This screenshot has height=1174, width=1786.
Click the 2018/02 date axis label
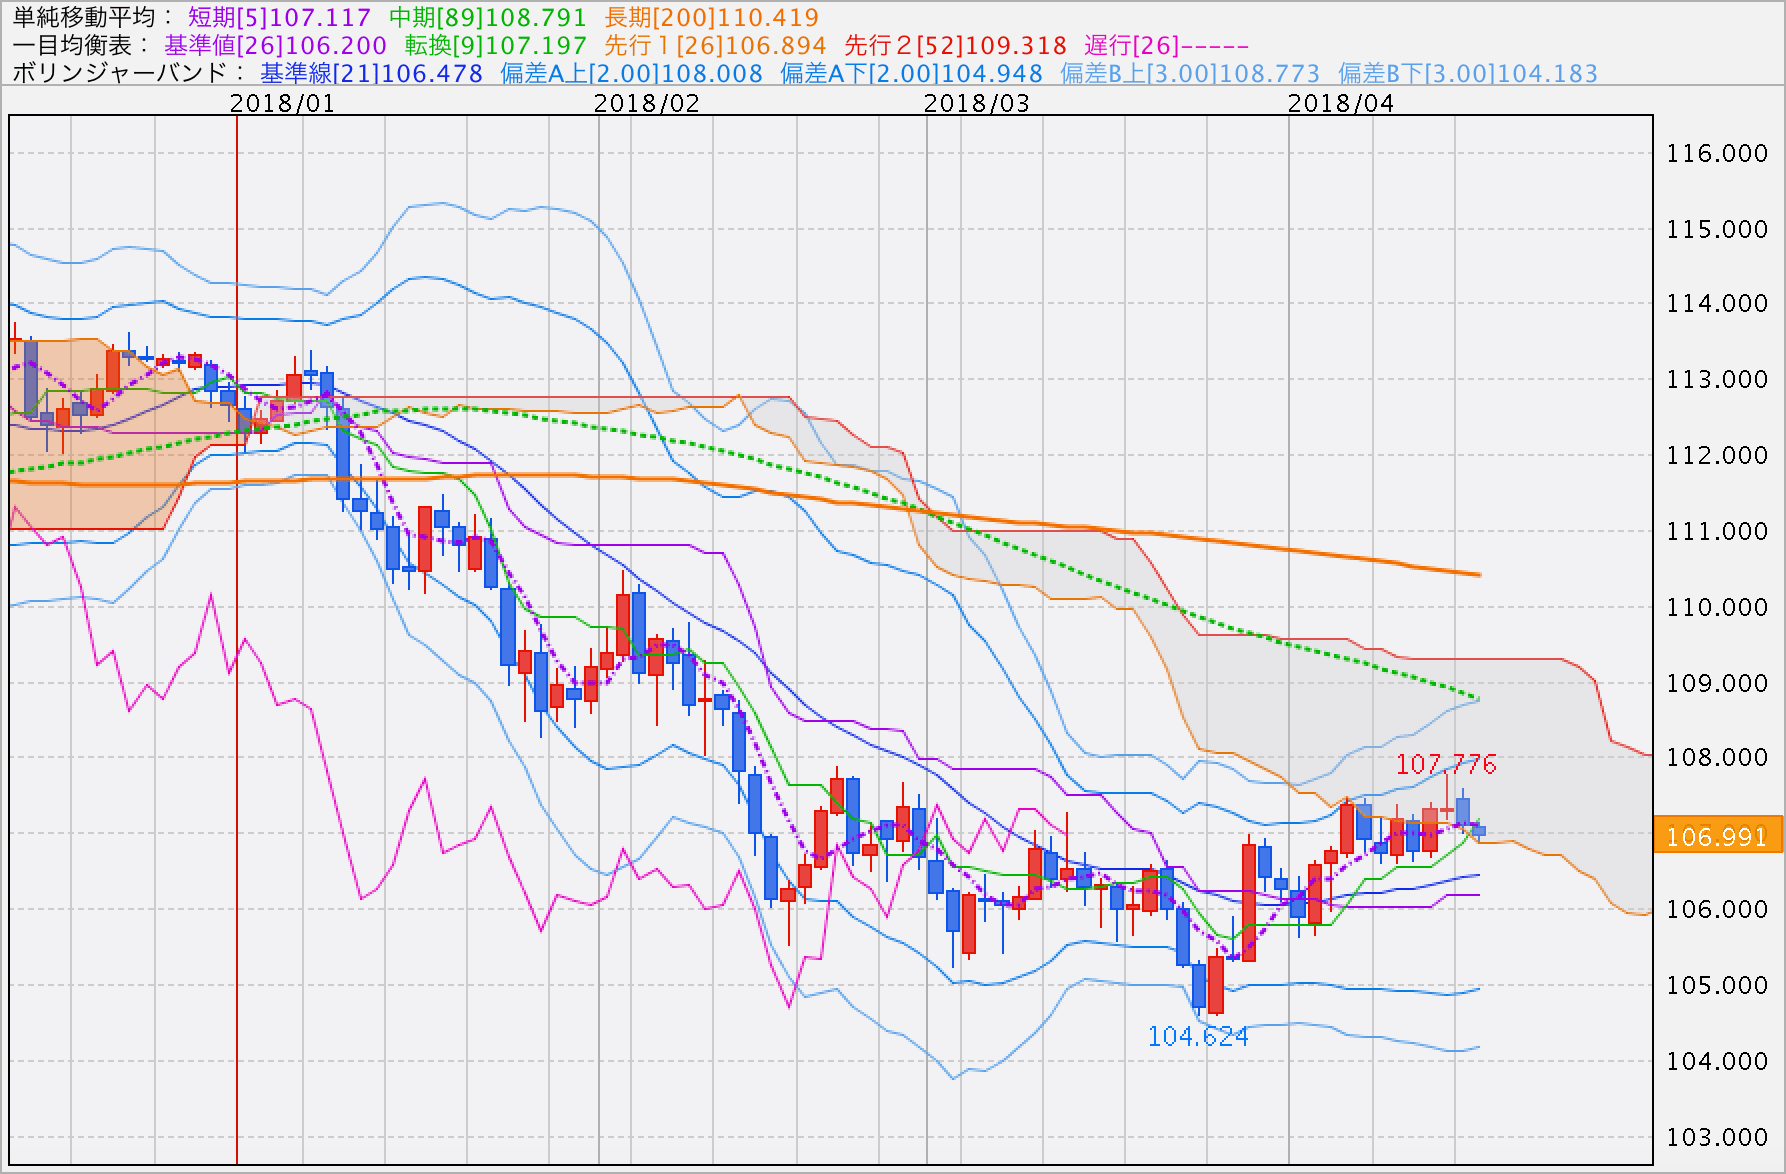(x=647, y=103)
